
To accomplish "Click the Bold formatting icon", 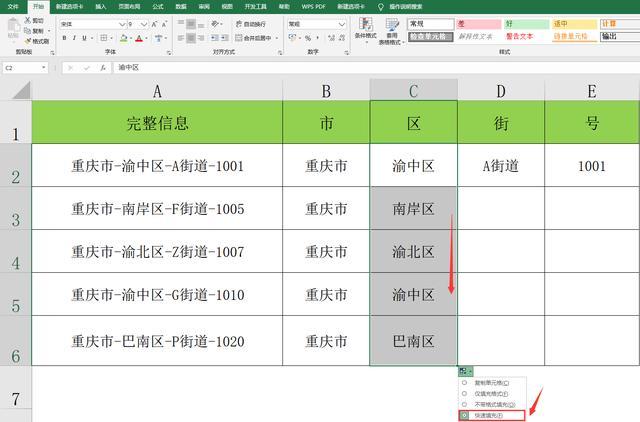I will pyautogui.click(x=63, y=38).
